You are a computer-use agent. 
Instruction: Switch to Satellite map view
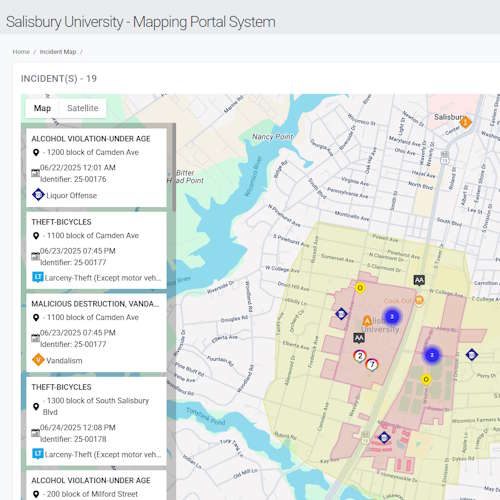[83, 108]
